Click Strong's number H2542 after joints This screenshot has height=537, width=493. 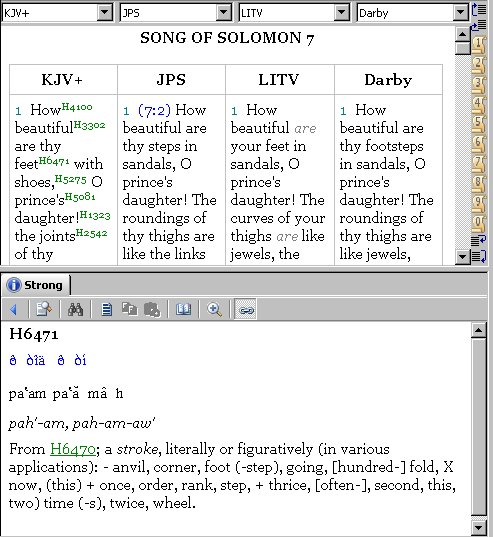[x=91, y=233]
